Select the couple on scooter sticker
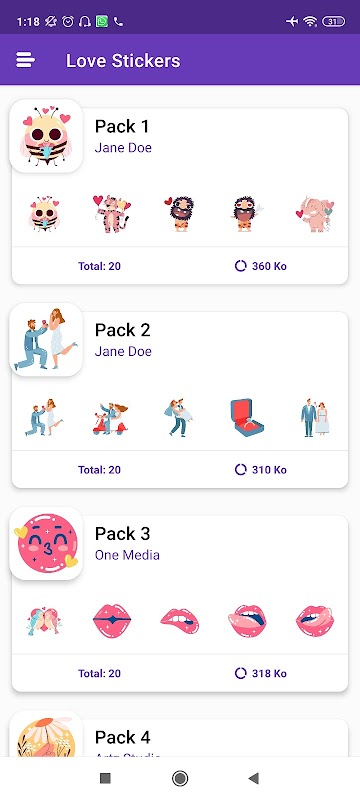The width and height of the screenshot is (360, 800). coord(111,418)
